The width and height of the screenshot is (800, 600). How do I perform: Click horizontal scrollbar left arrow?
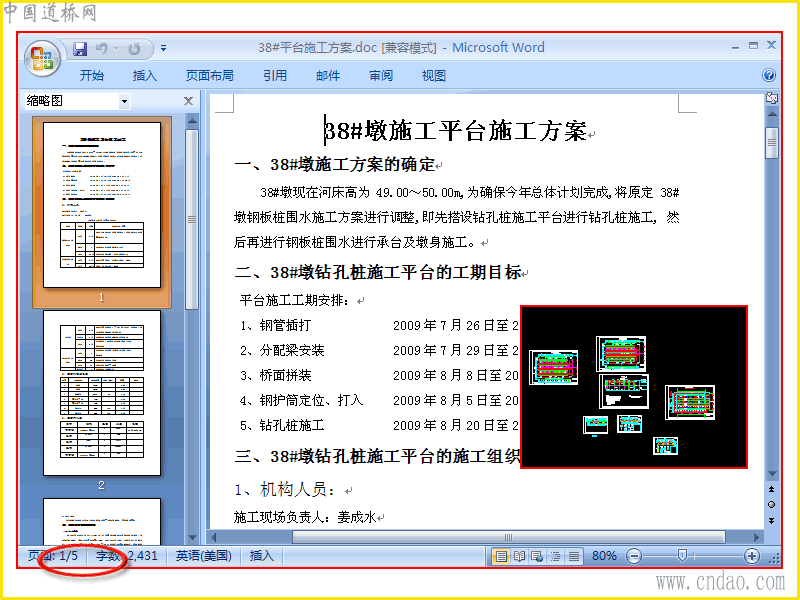pyautogui.click(x=214, y=537)
